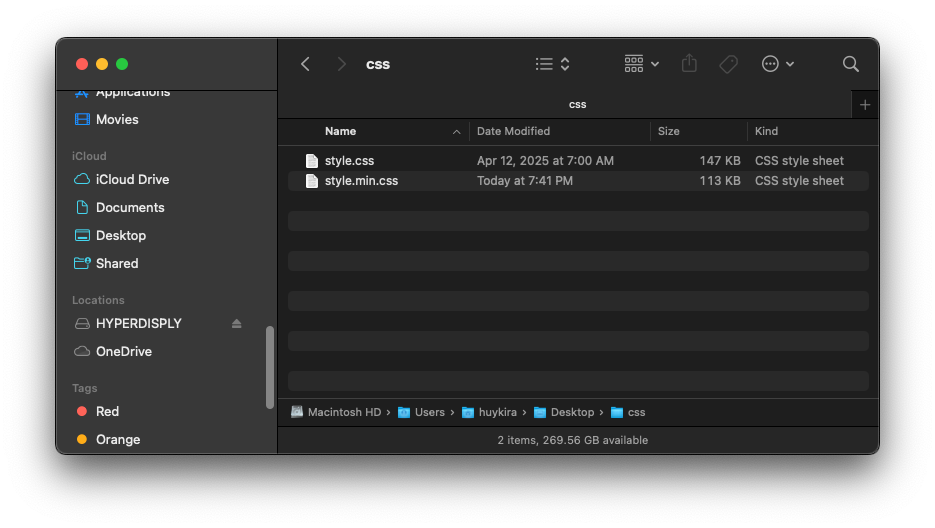Sort files by the Size column
The image size is (935, 528).
[669, 132]
